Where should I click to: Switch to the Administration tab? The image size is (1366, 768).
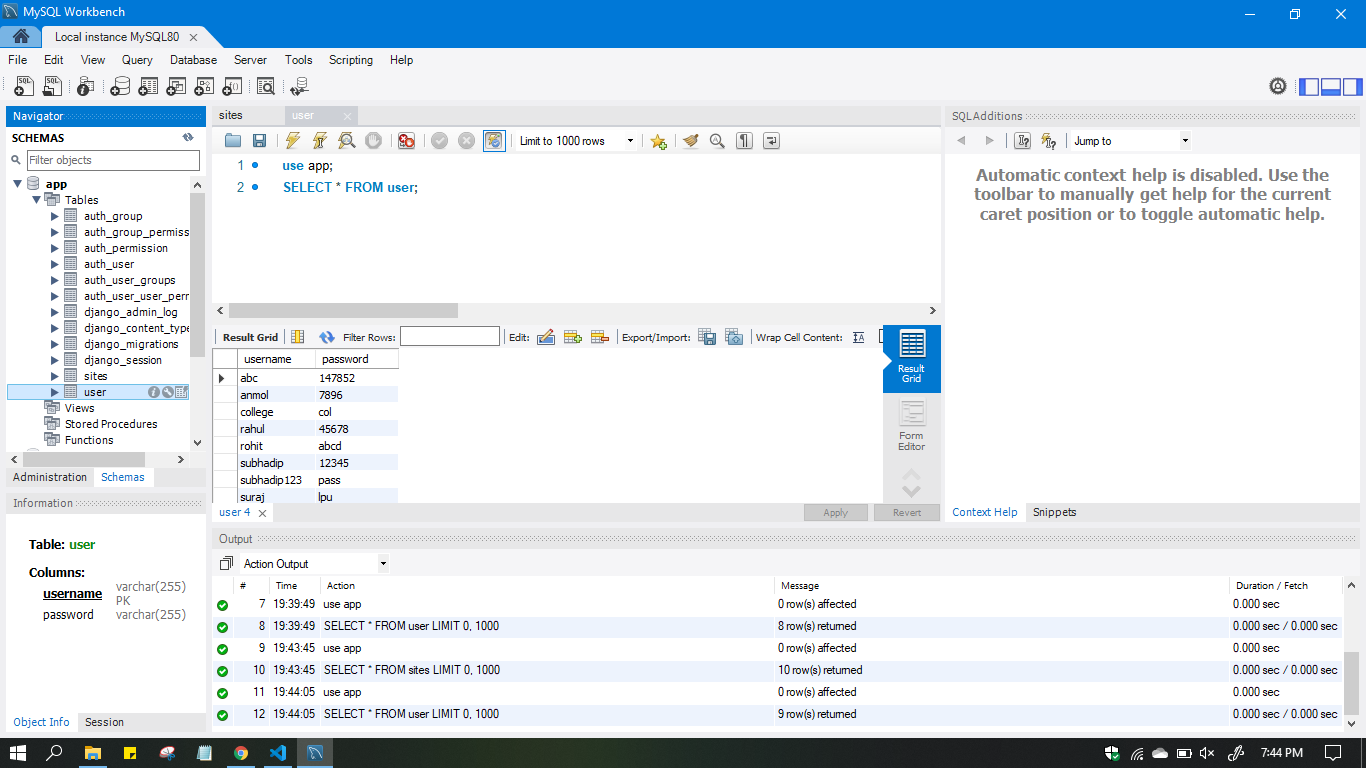coord(50,477)
